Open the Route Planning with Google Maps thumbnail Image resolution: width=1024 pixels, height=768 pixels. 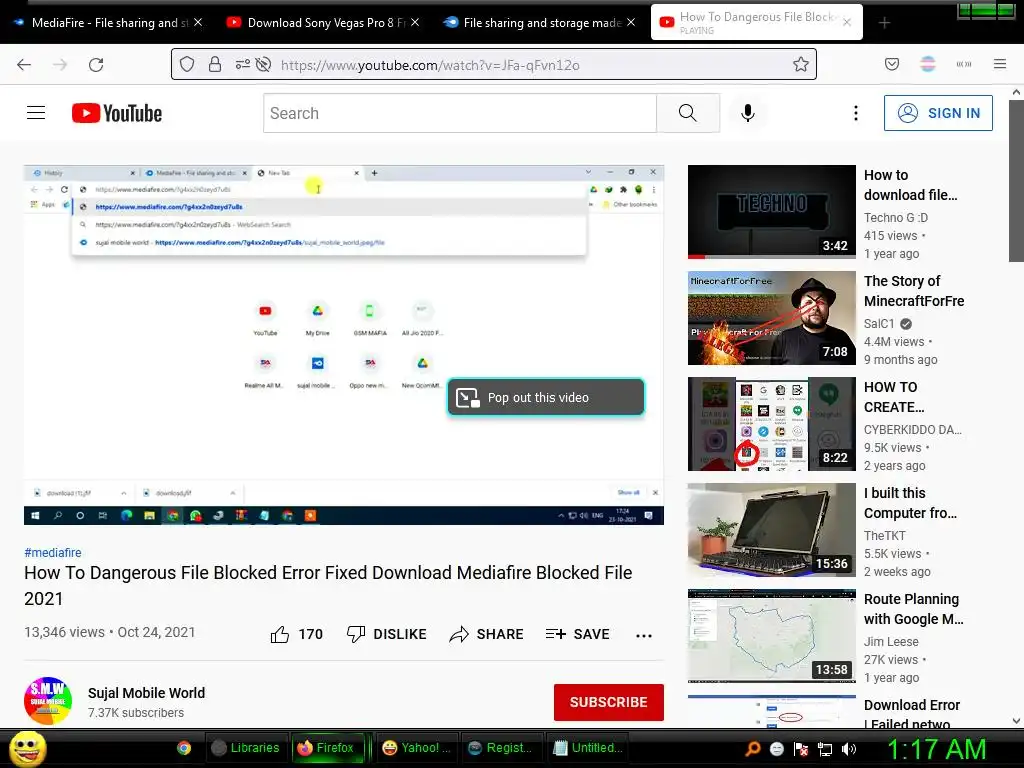click(771, 635)
